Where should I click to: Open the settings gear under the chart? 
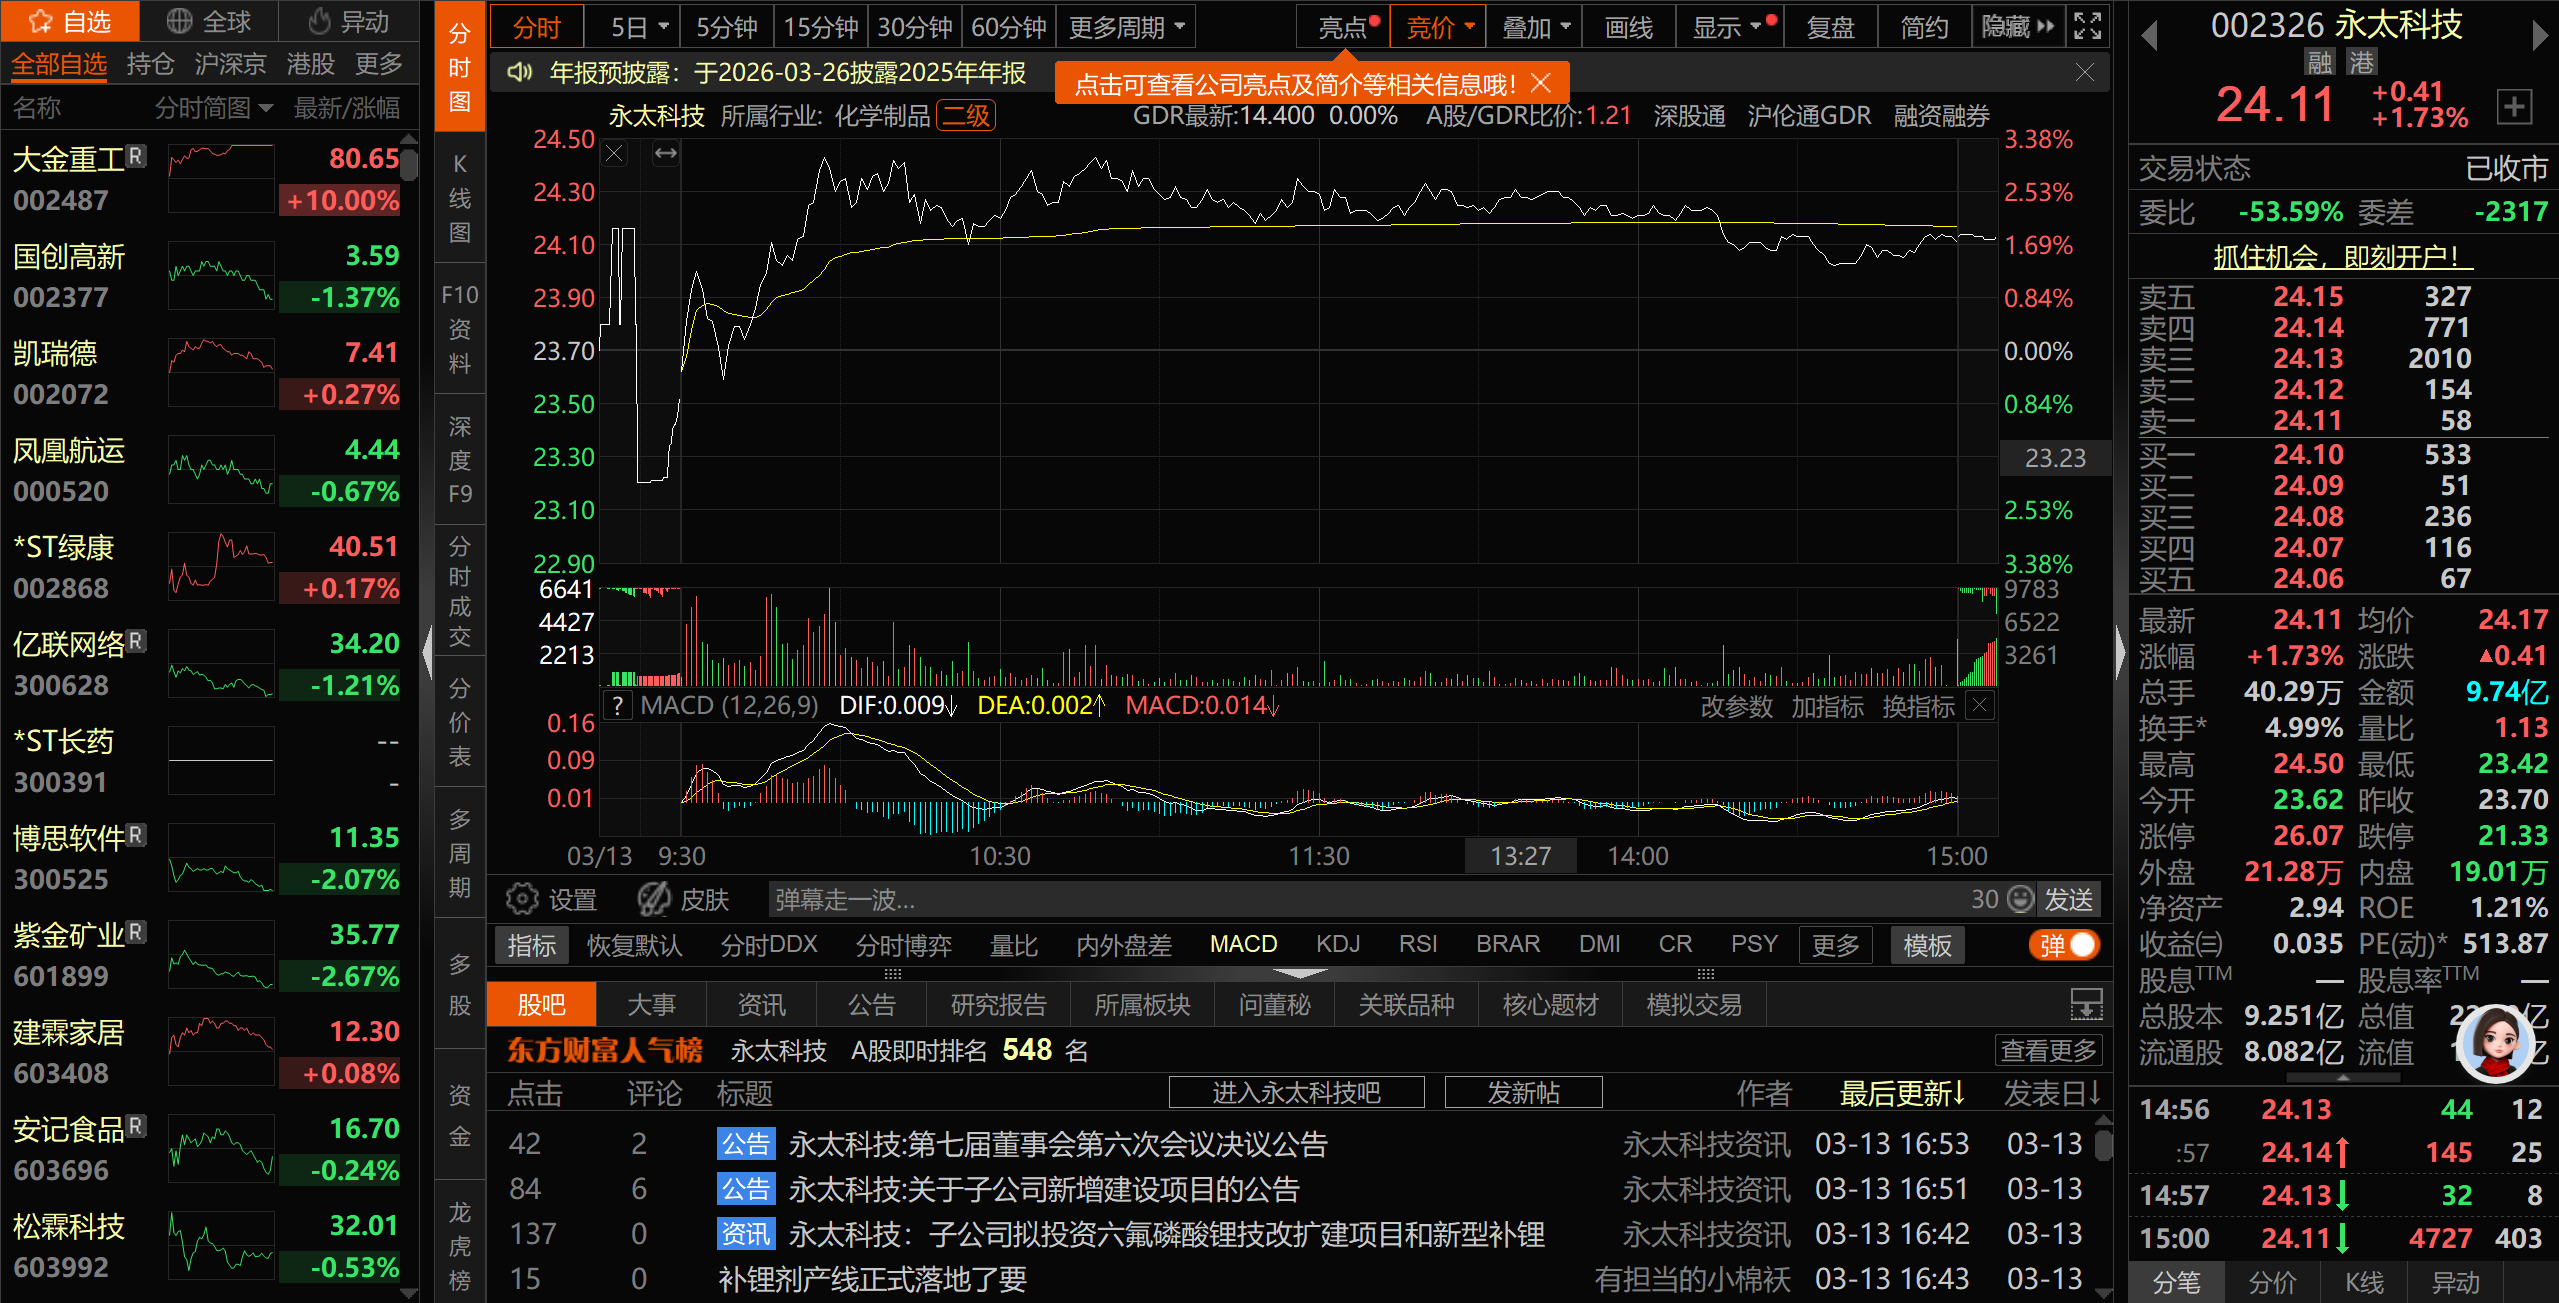pos(521,899)
